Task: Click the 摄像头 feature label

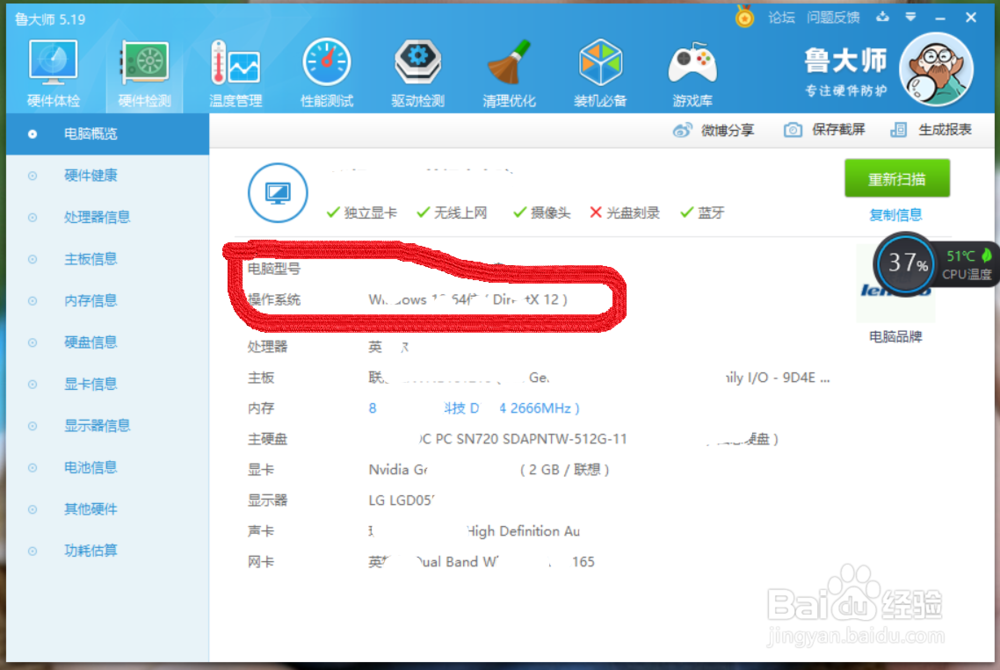Action: [x=550, y=213]
